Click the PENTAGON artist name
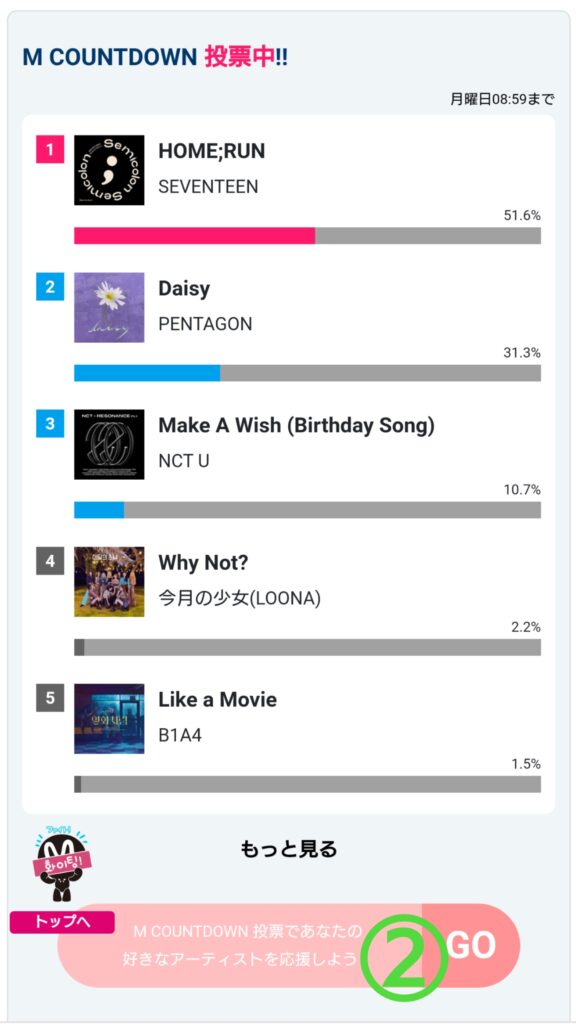Screen dimensions: 576x1024 205,324
